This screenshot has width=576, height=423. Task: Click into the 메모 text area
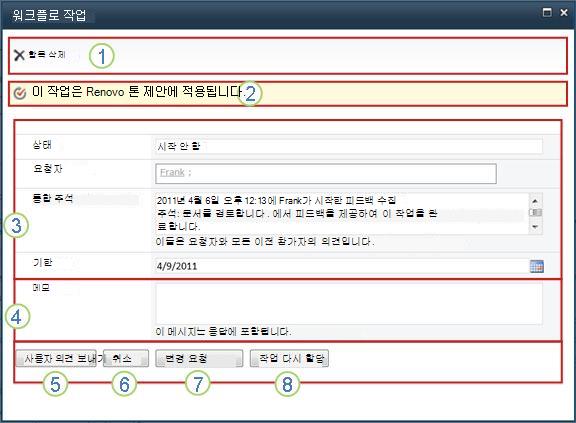[x=349, y=304]
